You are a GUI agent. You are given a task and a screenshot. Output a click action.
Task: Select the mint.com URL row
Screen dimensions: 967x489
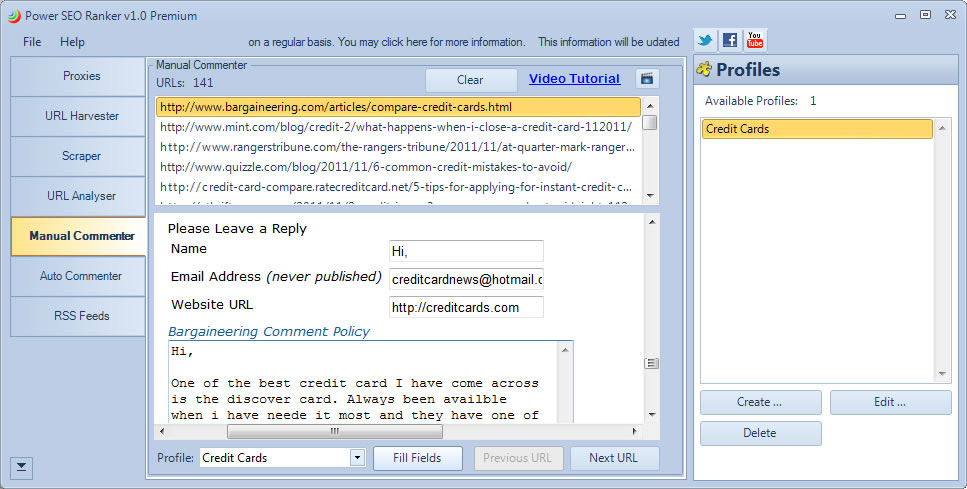[x=398, y=127]
